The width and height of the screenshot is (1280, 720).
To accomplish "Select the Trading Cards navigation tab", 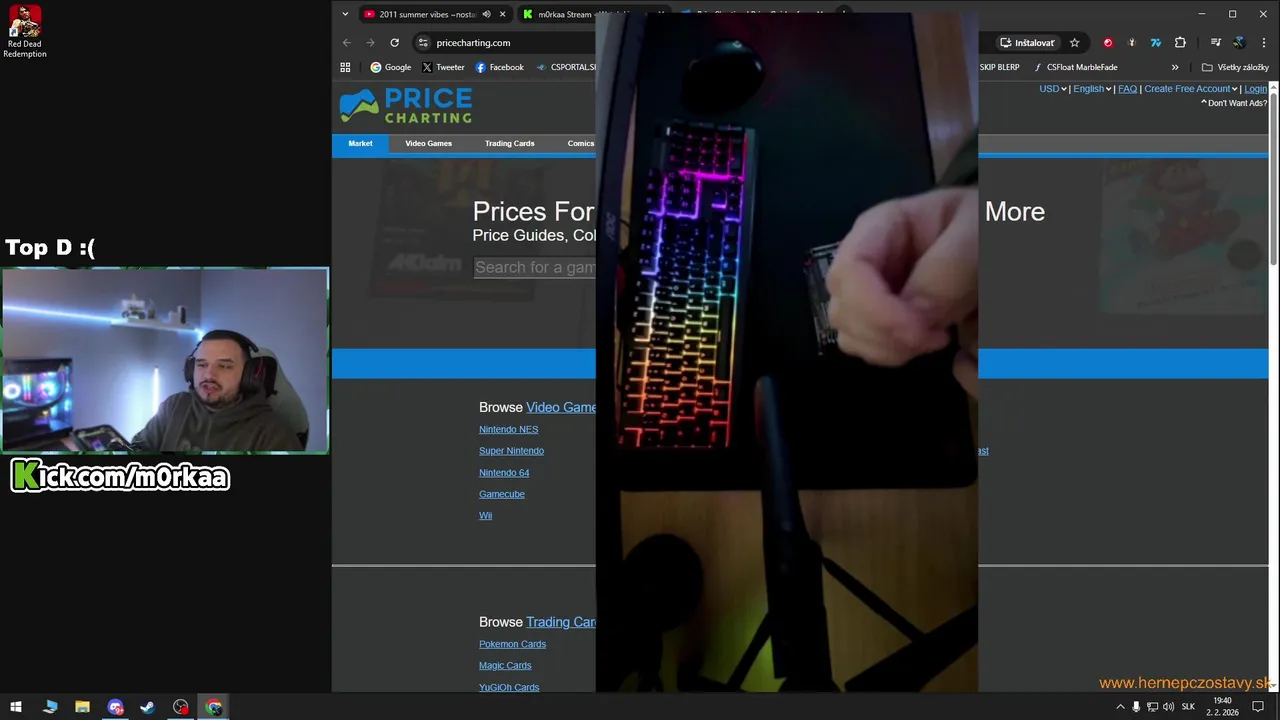I will pos(509,144).
